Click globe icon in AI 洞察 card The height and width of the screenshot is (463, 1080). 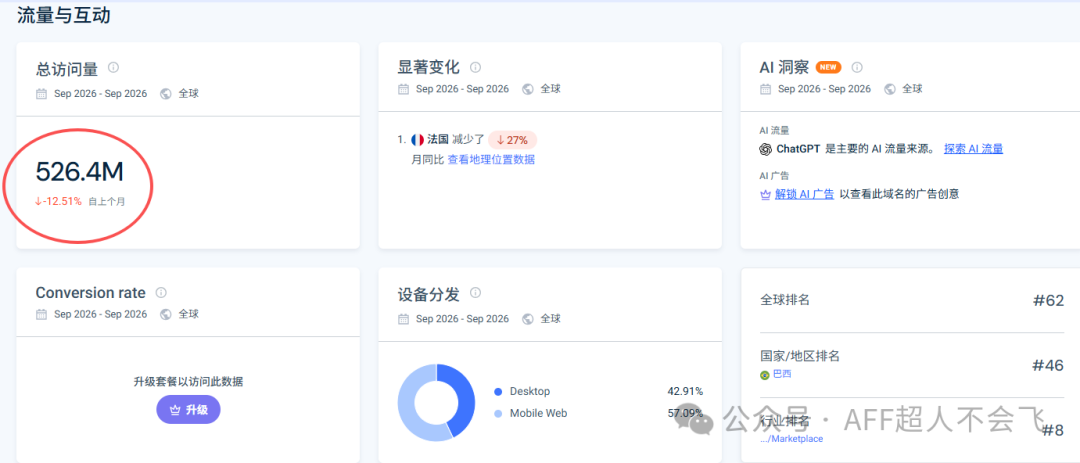click(890, 89)
